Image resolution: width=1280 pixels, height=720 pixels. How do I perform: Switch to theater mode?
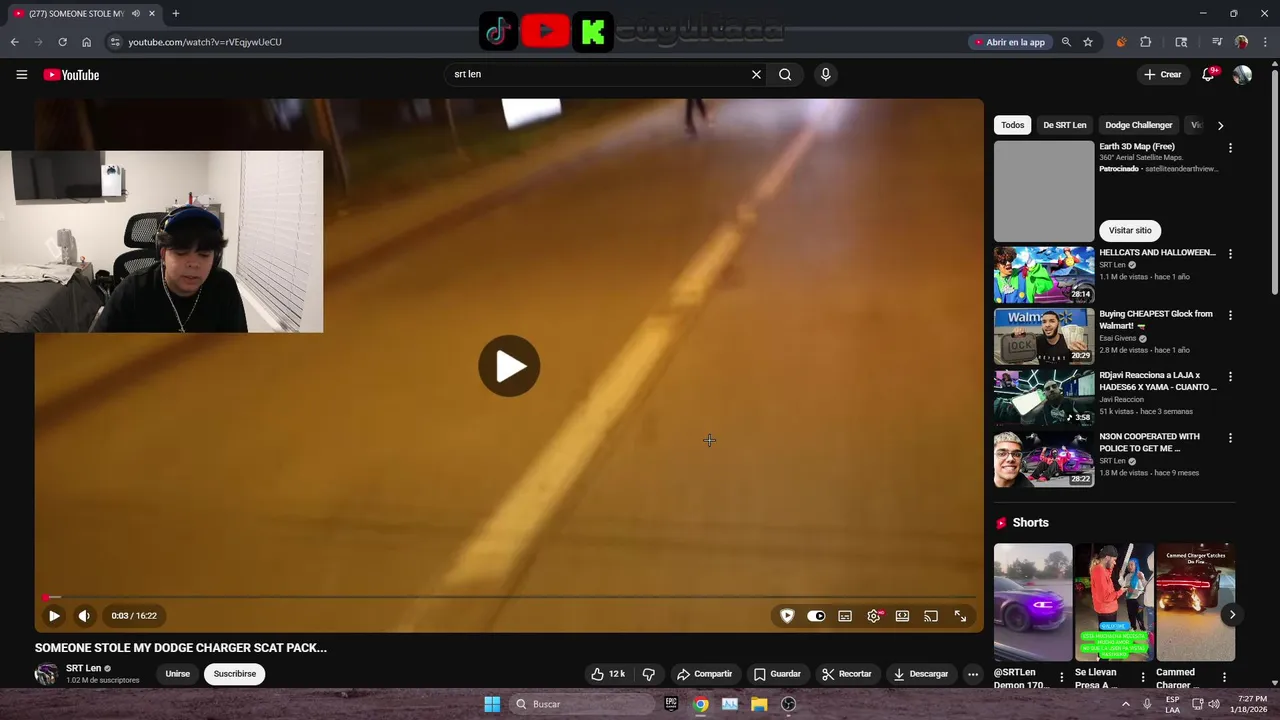coord(902,616)
